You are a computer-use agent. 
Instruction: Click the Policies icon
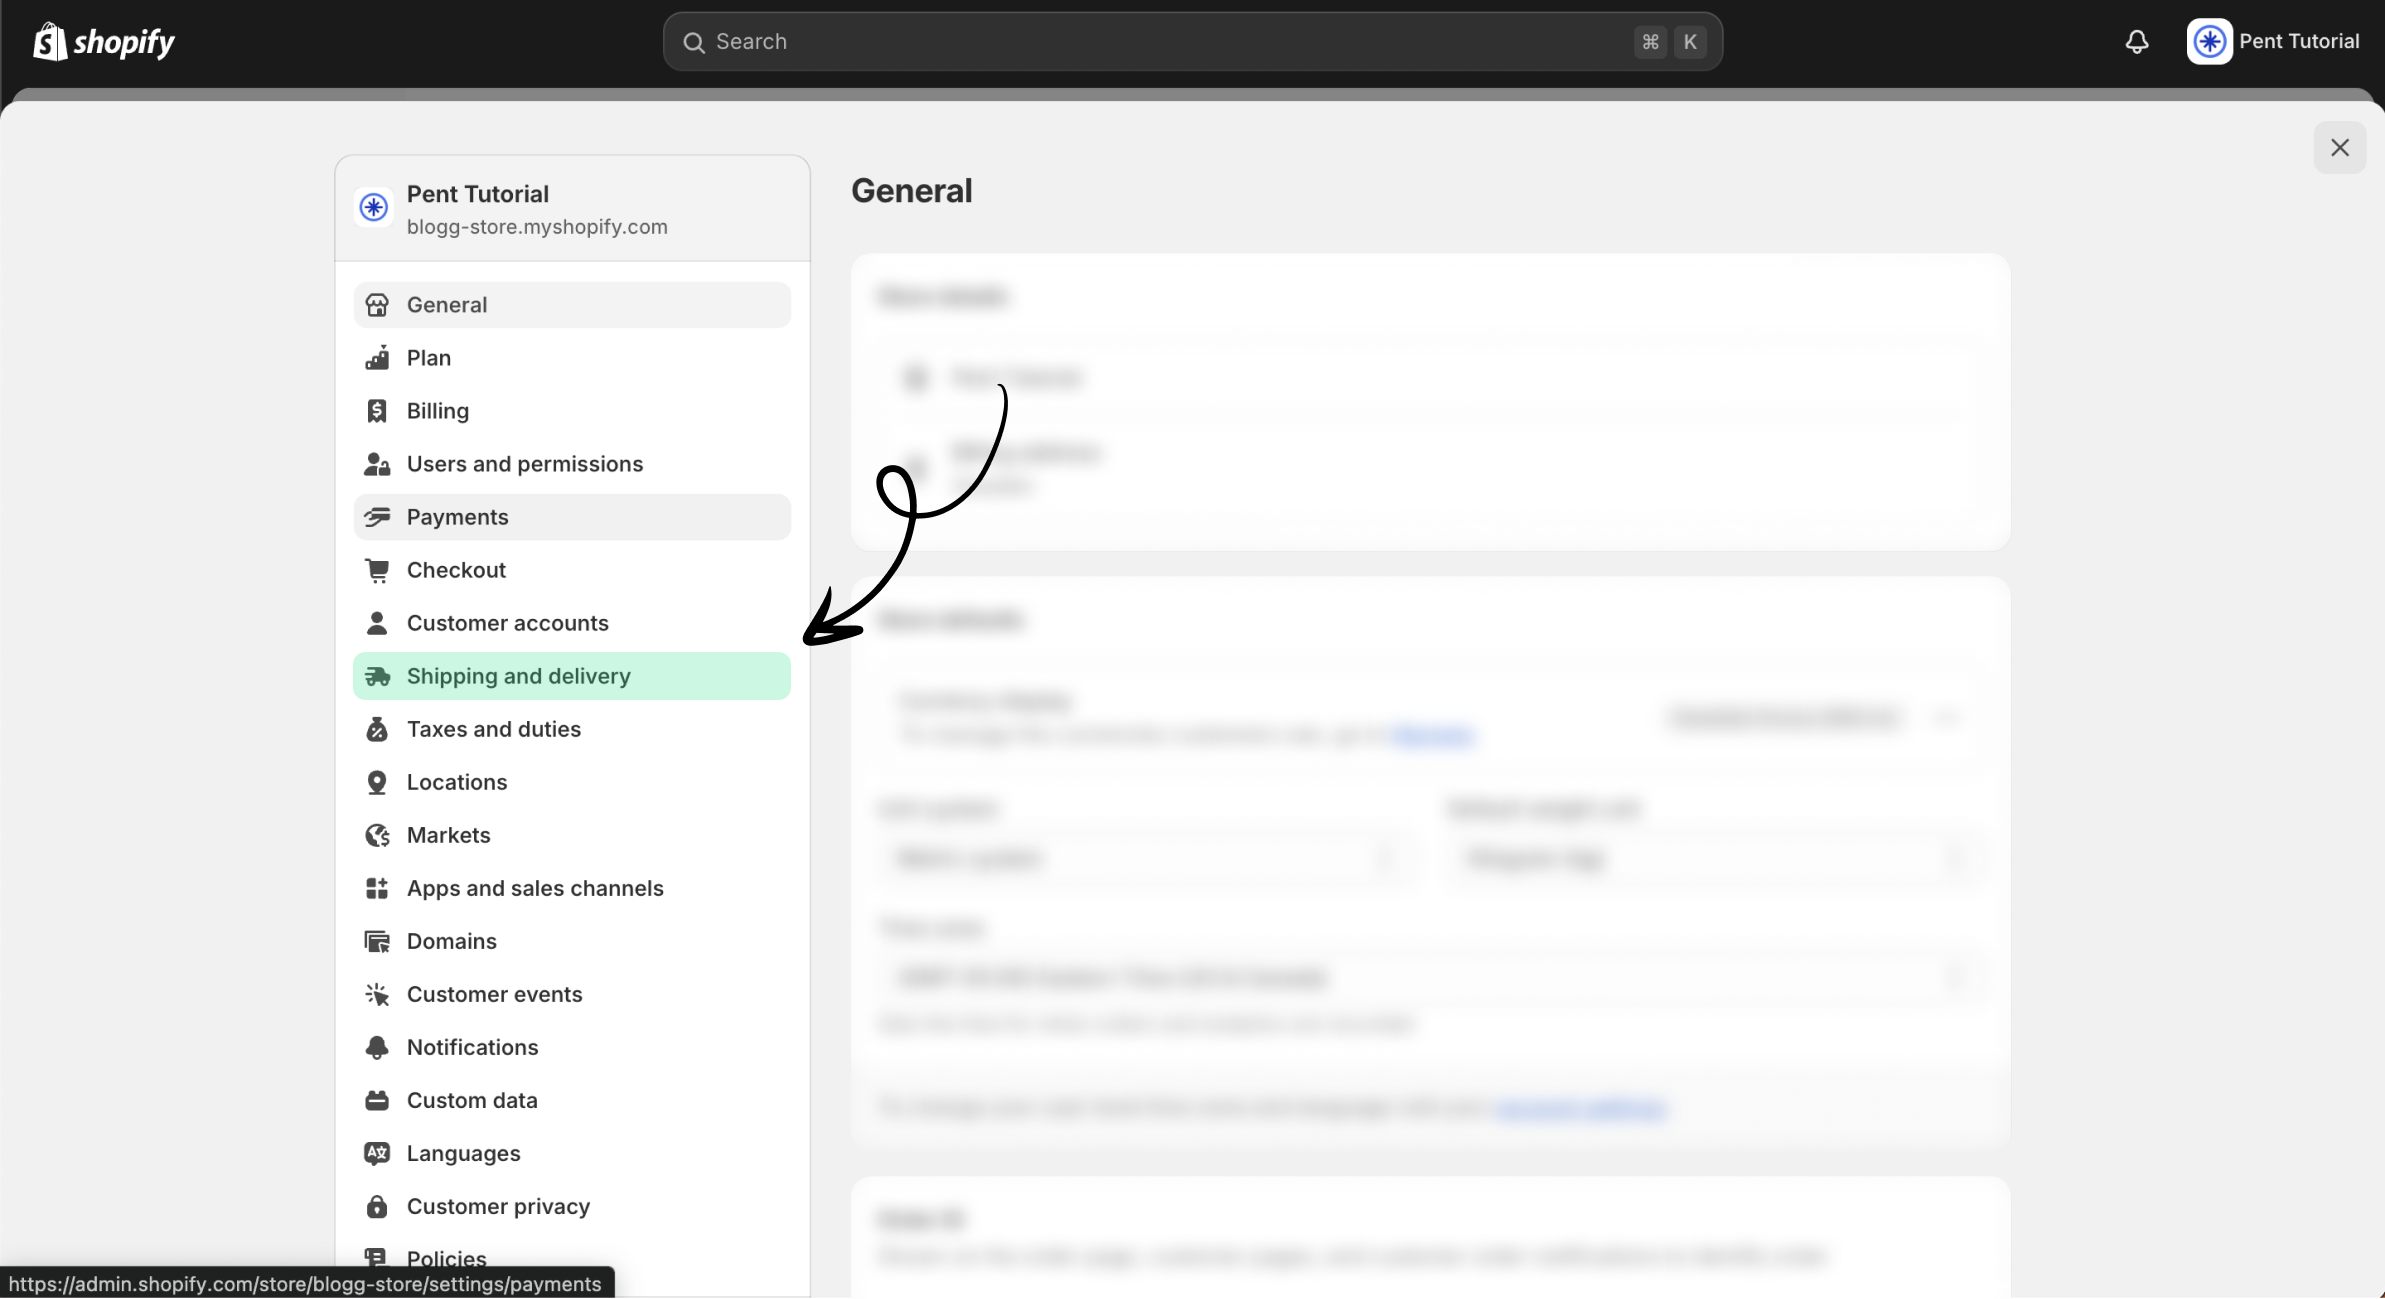377,1258
